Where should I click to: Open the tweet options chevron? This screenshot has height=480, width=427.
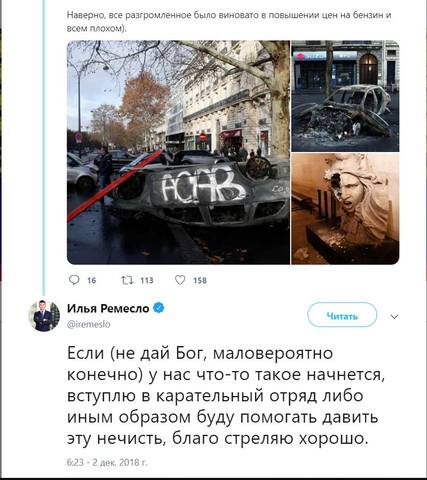pos(394,317)
